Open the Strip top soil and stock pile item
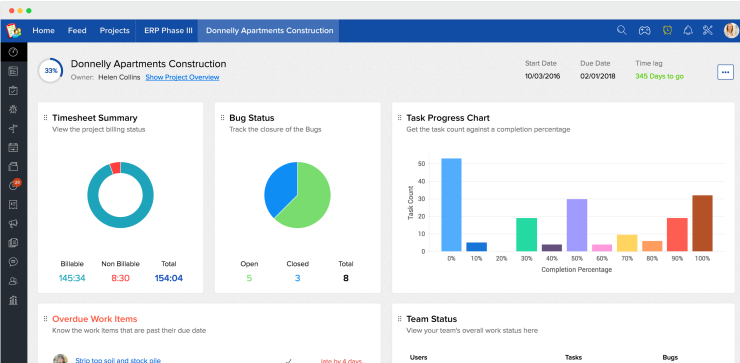Screen dimensions: 740x363 pos(118,360)
